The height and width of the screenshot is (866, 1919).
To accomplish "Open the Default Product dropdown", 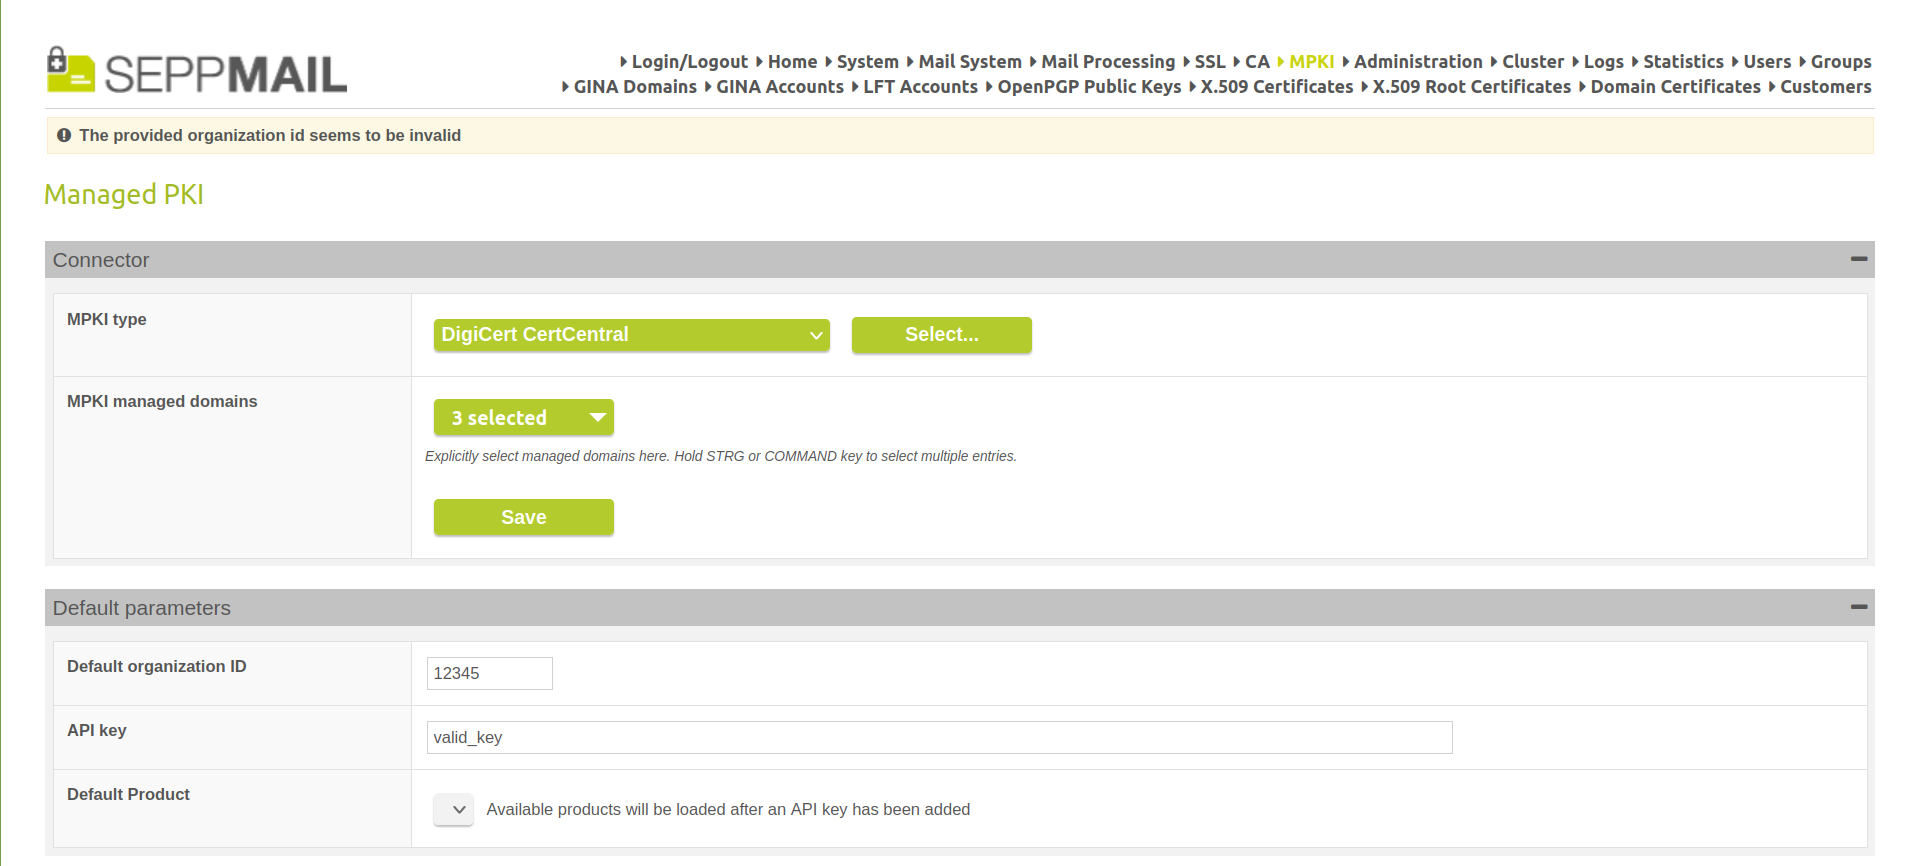I will (x=453, y=809).
